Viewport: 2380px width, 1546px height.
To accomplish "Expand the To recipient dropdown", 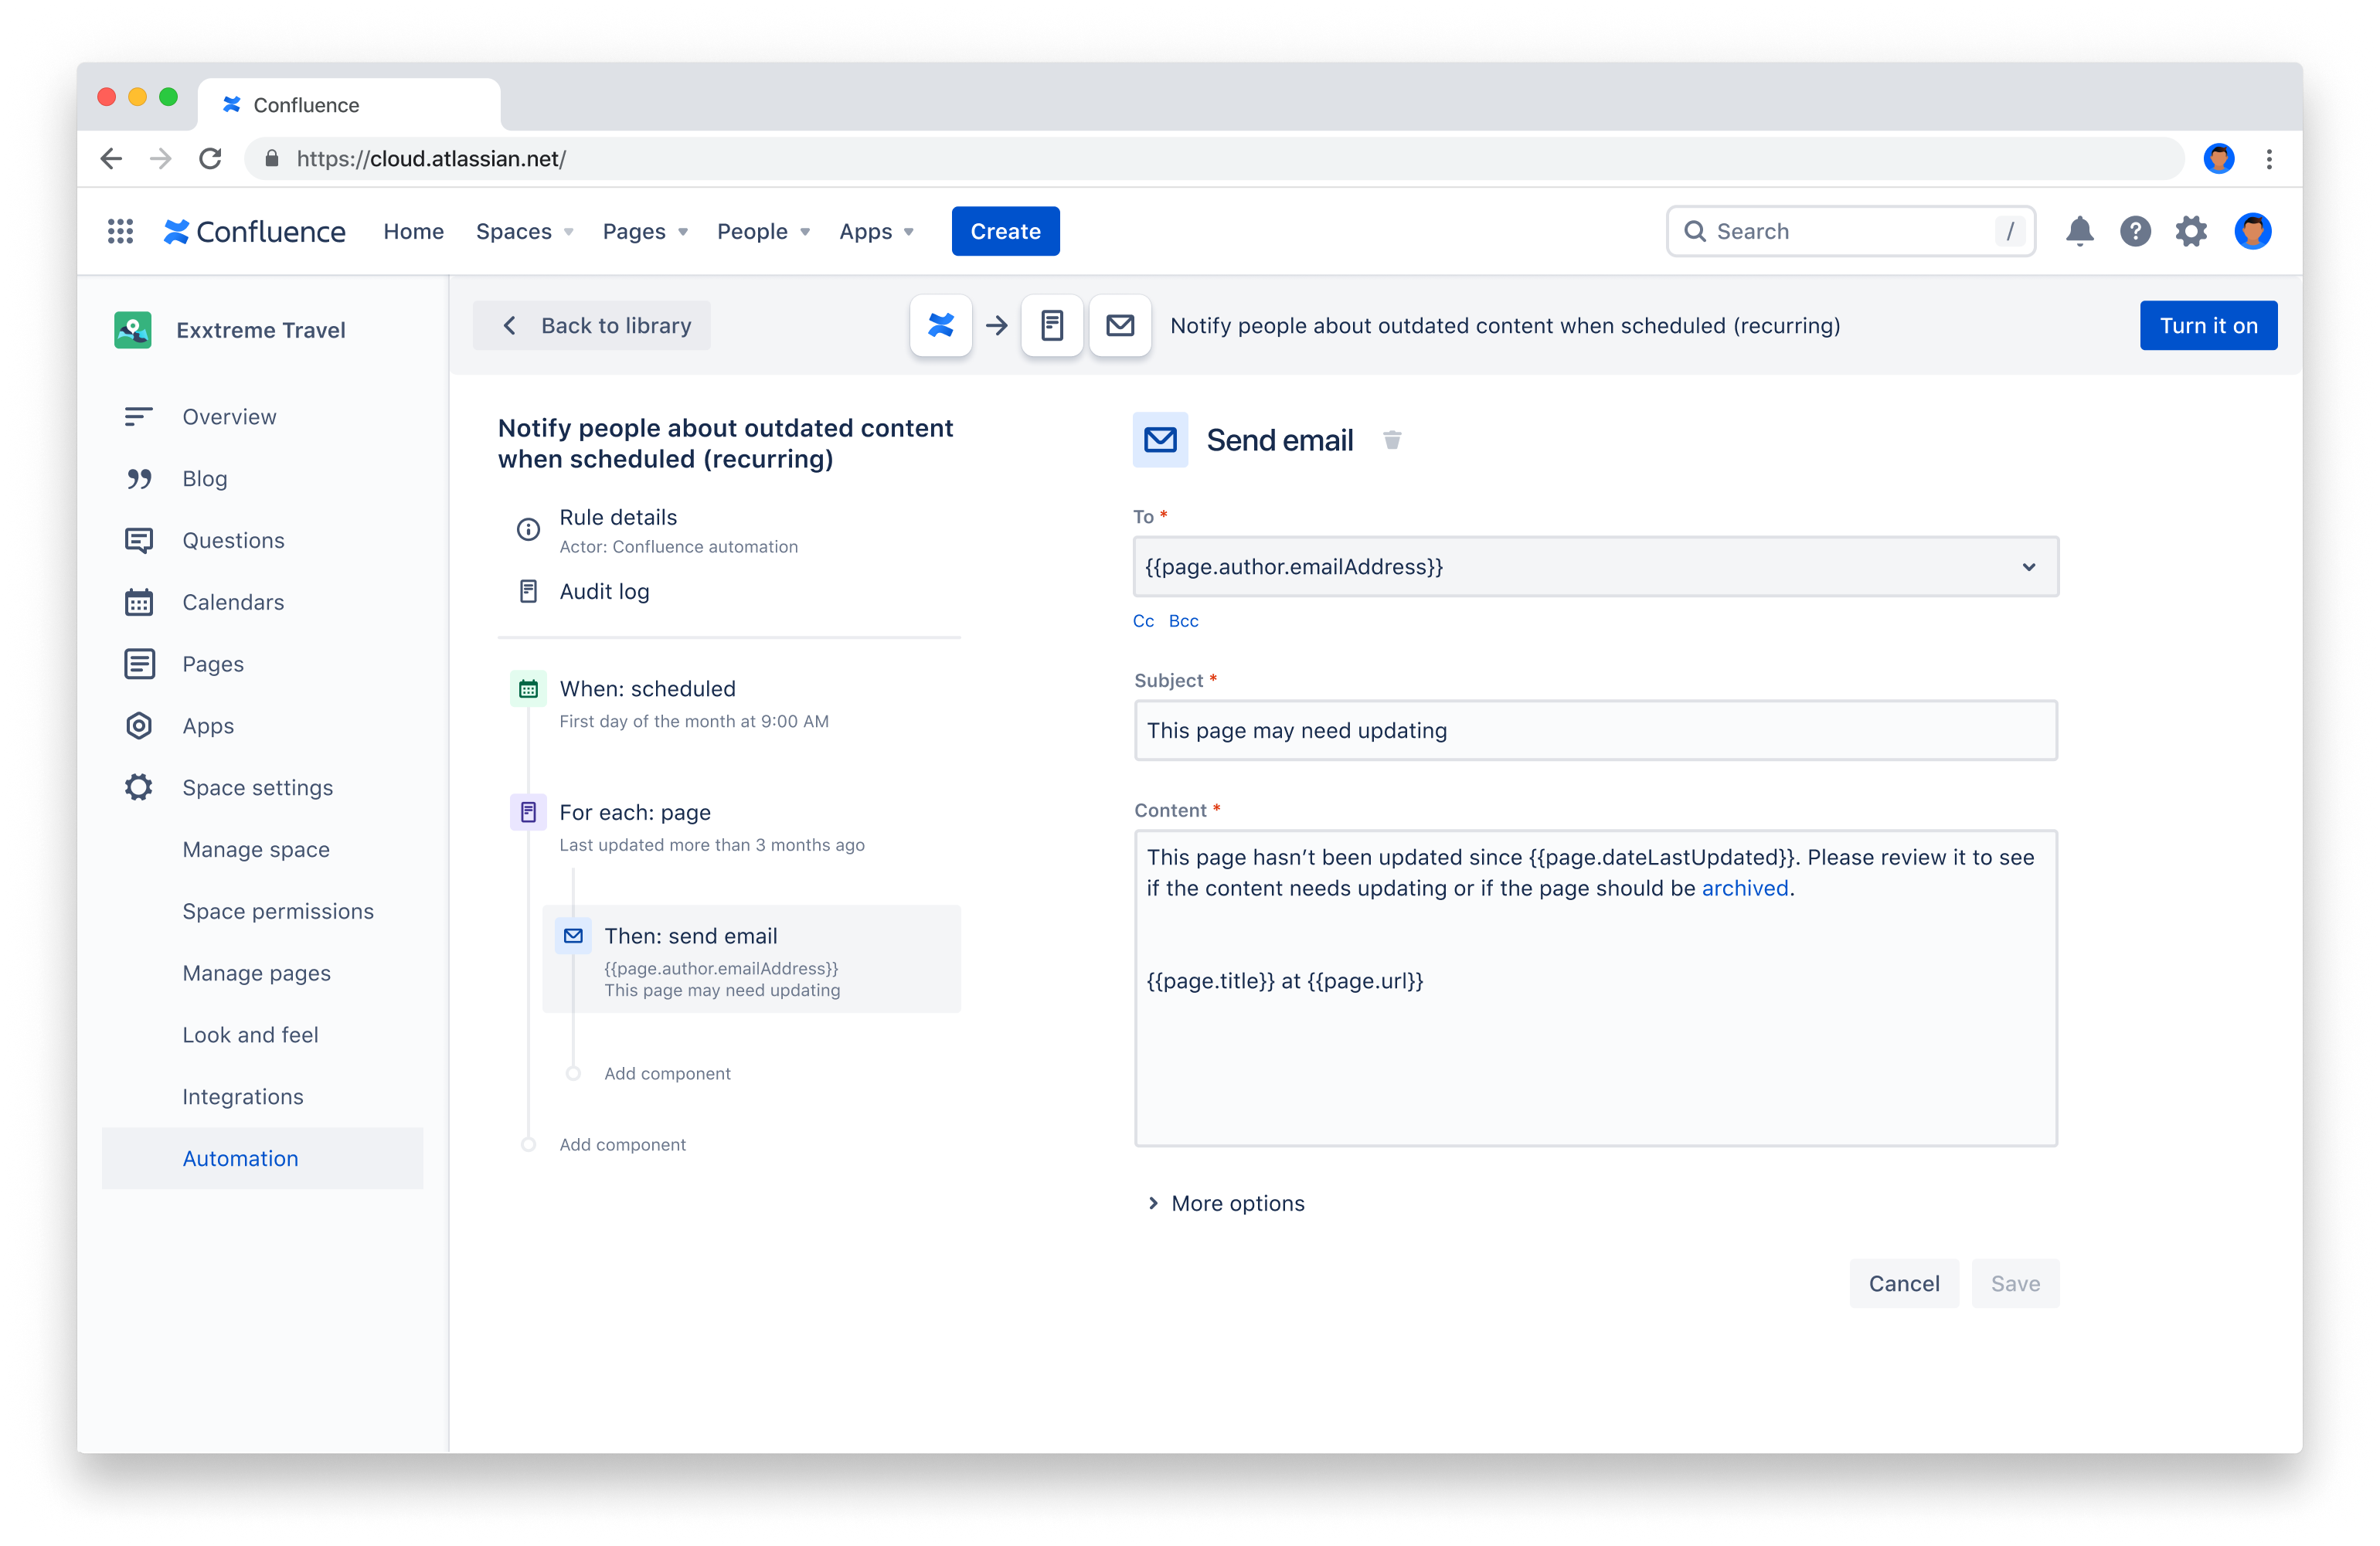I will pyautogui.click(x=2029, y=567).
